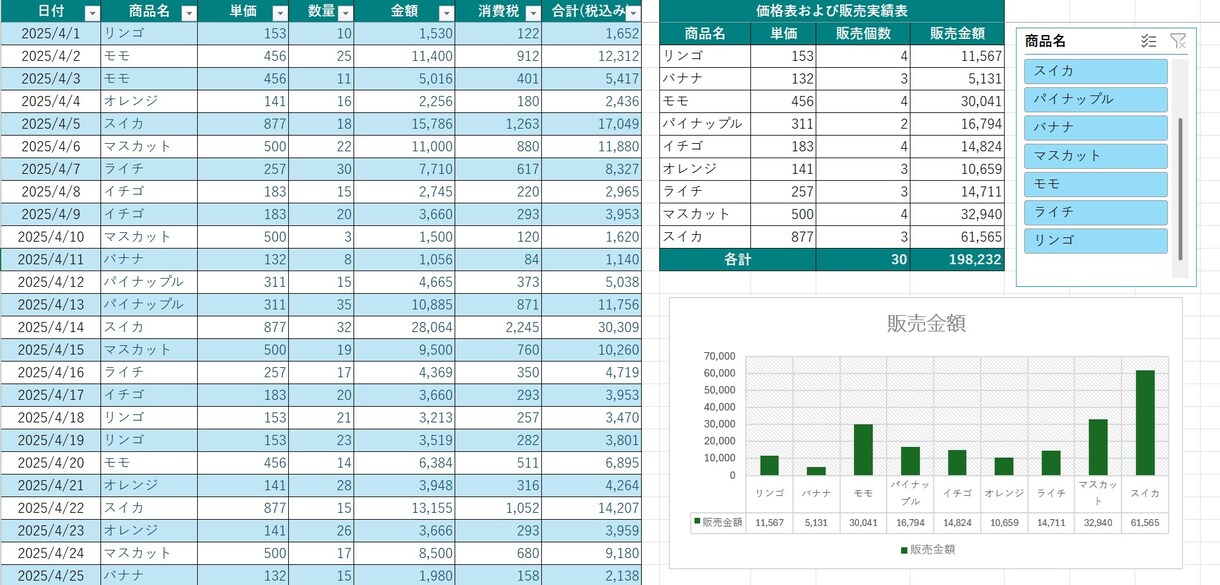This screenshot has height=585, width=1220.
Task: Click the 14,207 total cell
Action: tap(592, 507)
